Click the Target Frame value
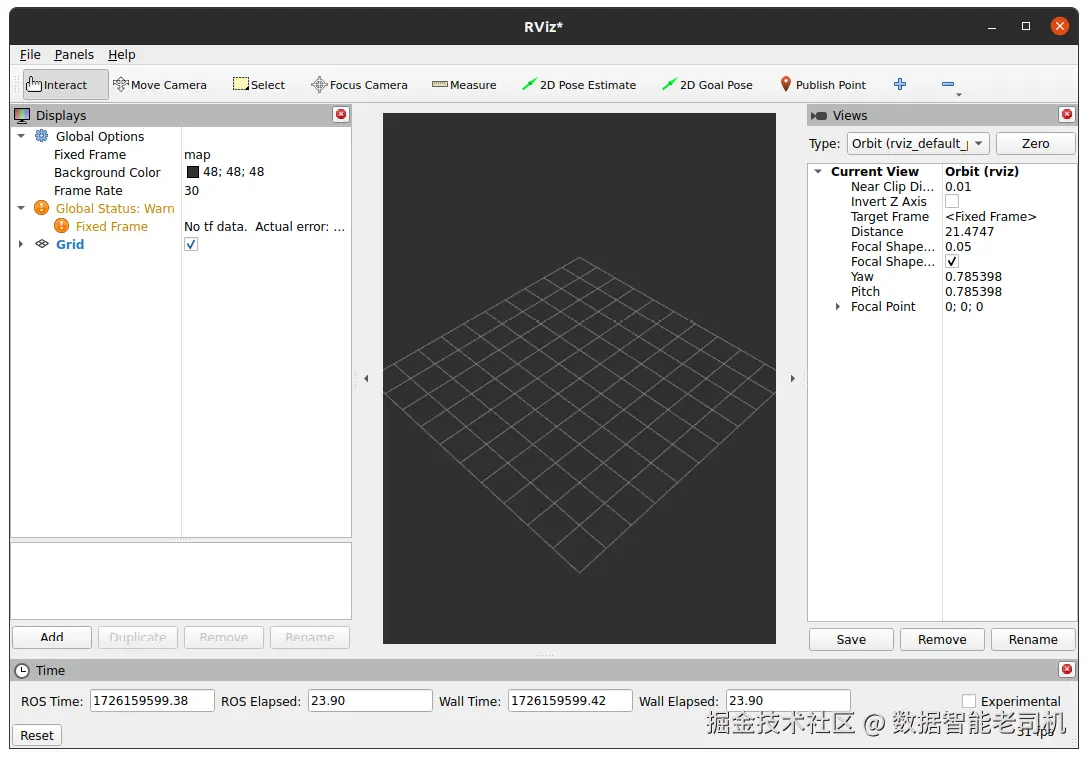Screen dimensions: 1088x758 click(991, 217)
